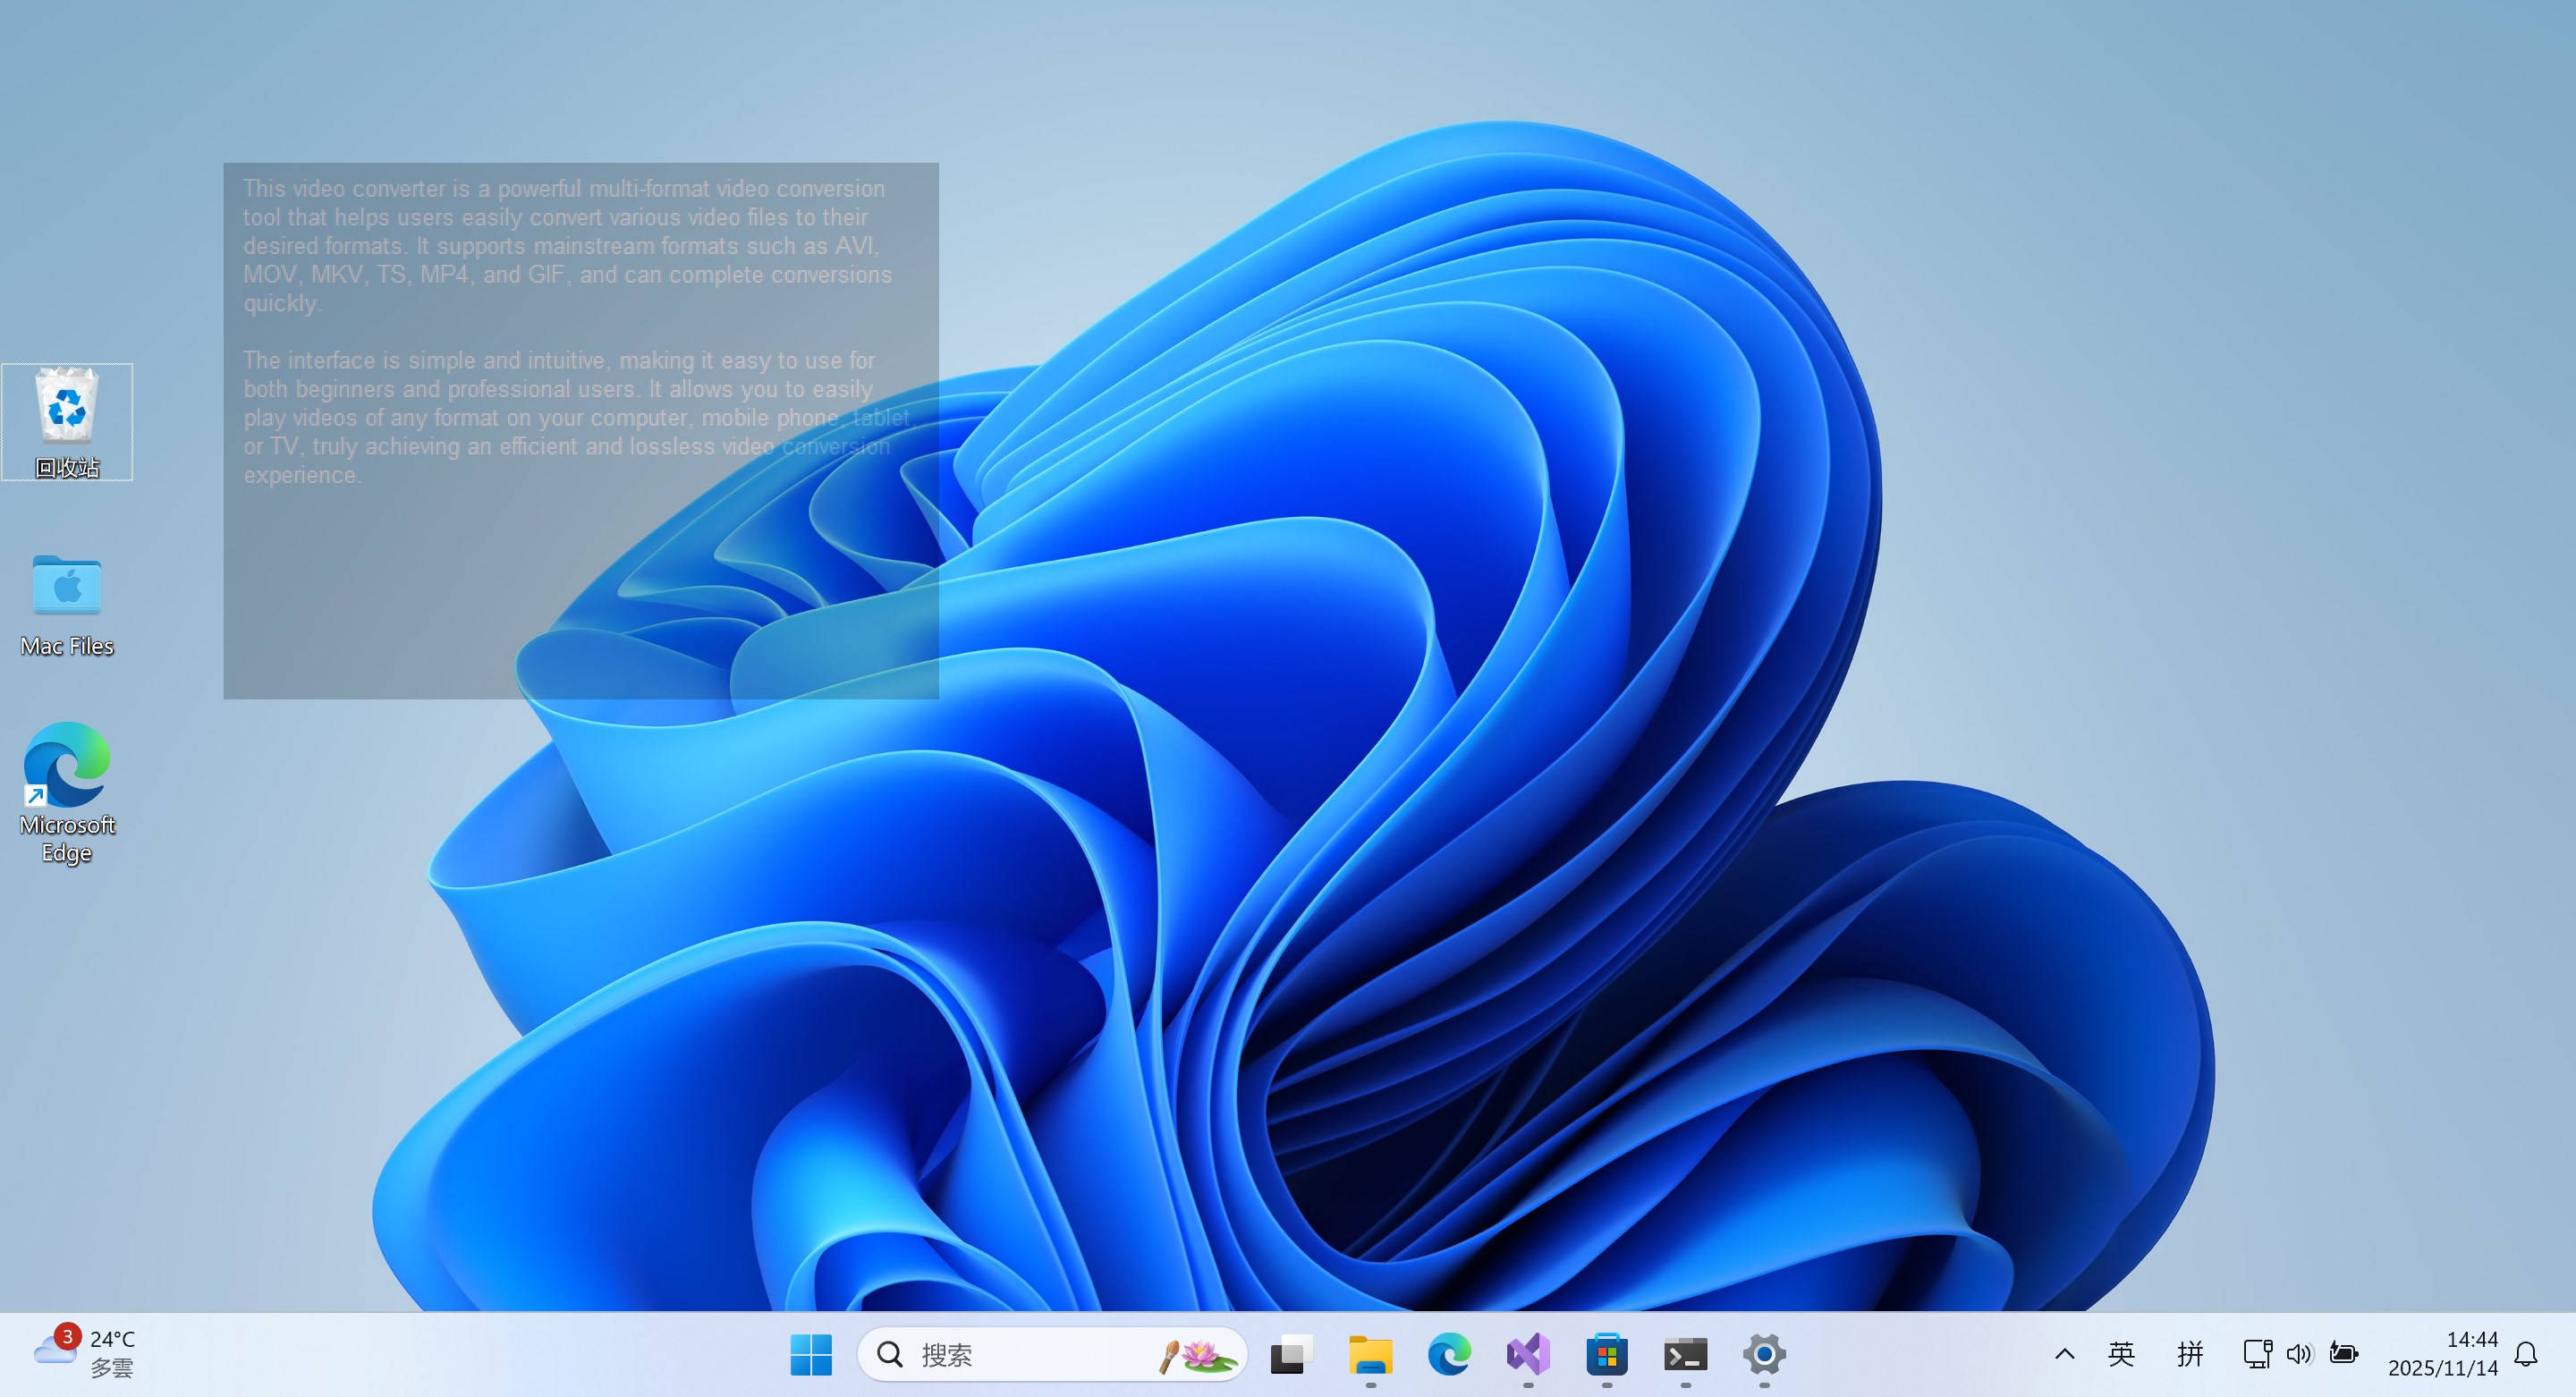
Task: Switch to Visual Studio in the taskbar
Action: 1528,1354
